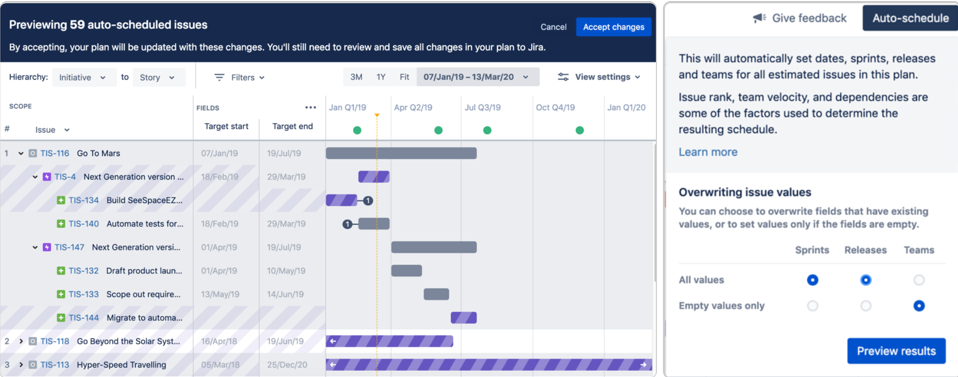This screenshot has height=377, width=958.
Task: Click the Filters funnel icon
Action: (219, 78)
